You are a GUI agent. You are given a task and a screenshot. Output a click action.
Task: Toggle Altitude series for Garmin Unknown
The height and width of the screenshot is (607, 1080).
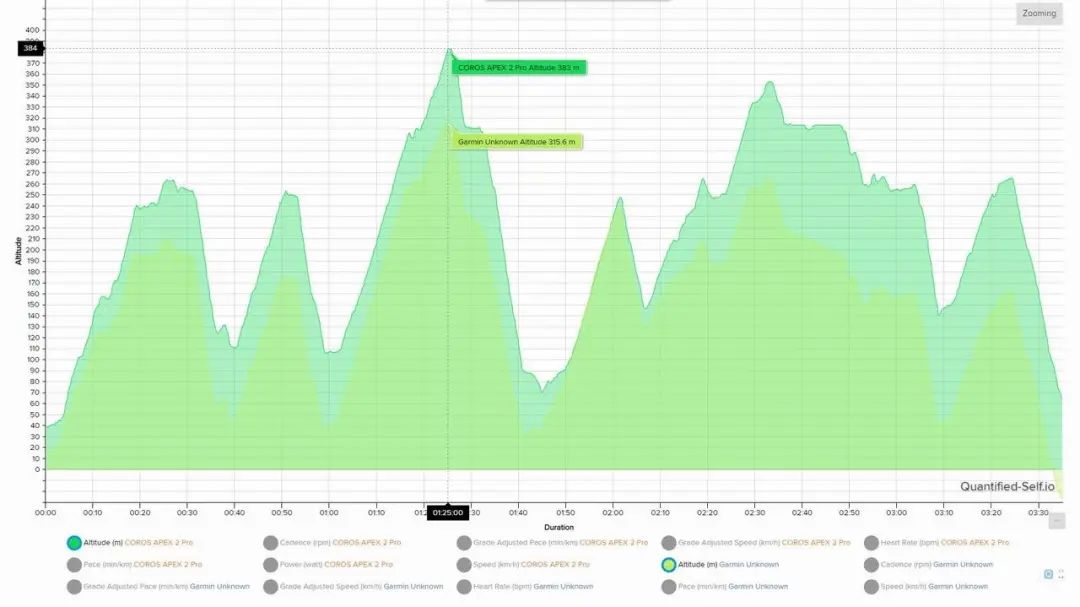point(668,565)
